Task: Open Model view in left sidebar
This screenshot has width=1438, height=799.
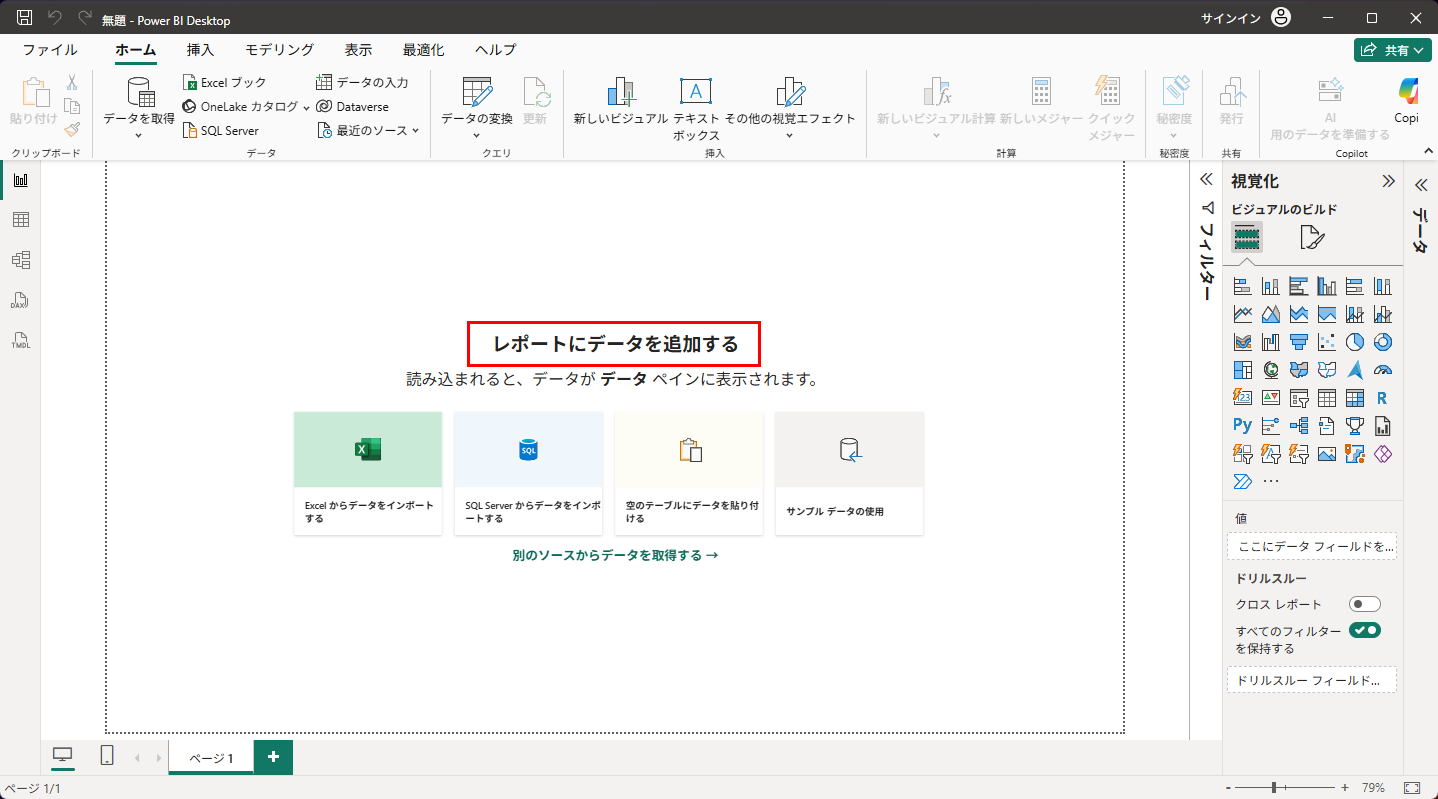Action: 20,260
